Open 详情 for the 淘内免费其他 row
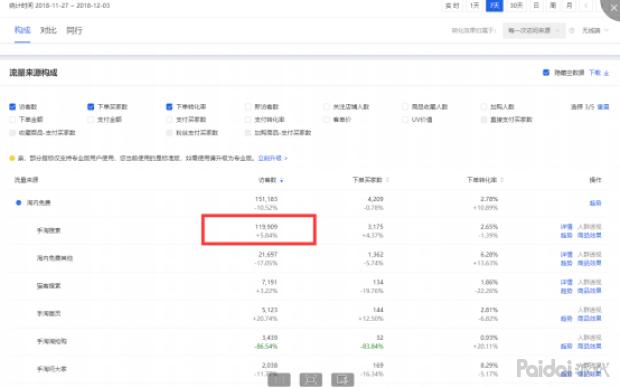This screenshot has height=388, width=620. click(566, 254)
